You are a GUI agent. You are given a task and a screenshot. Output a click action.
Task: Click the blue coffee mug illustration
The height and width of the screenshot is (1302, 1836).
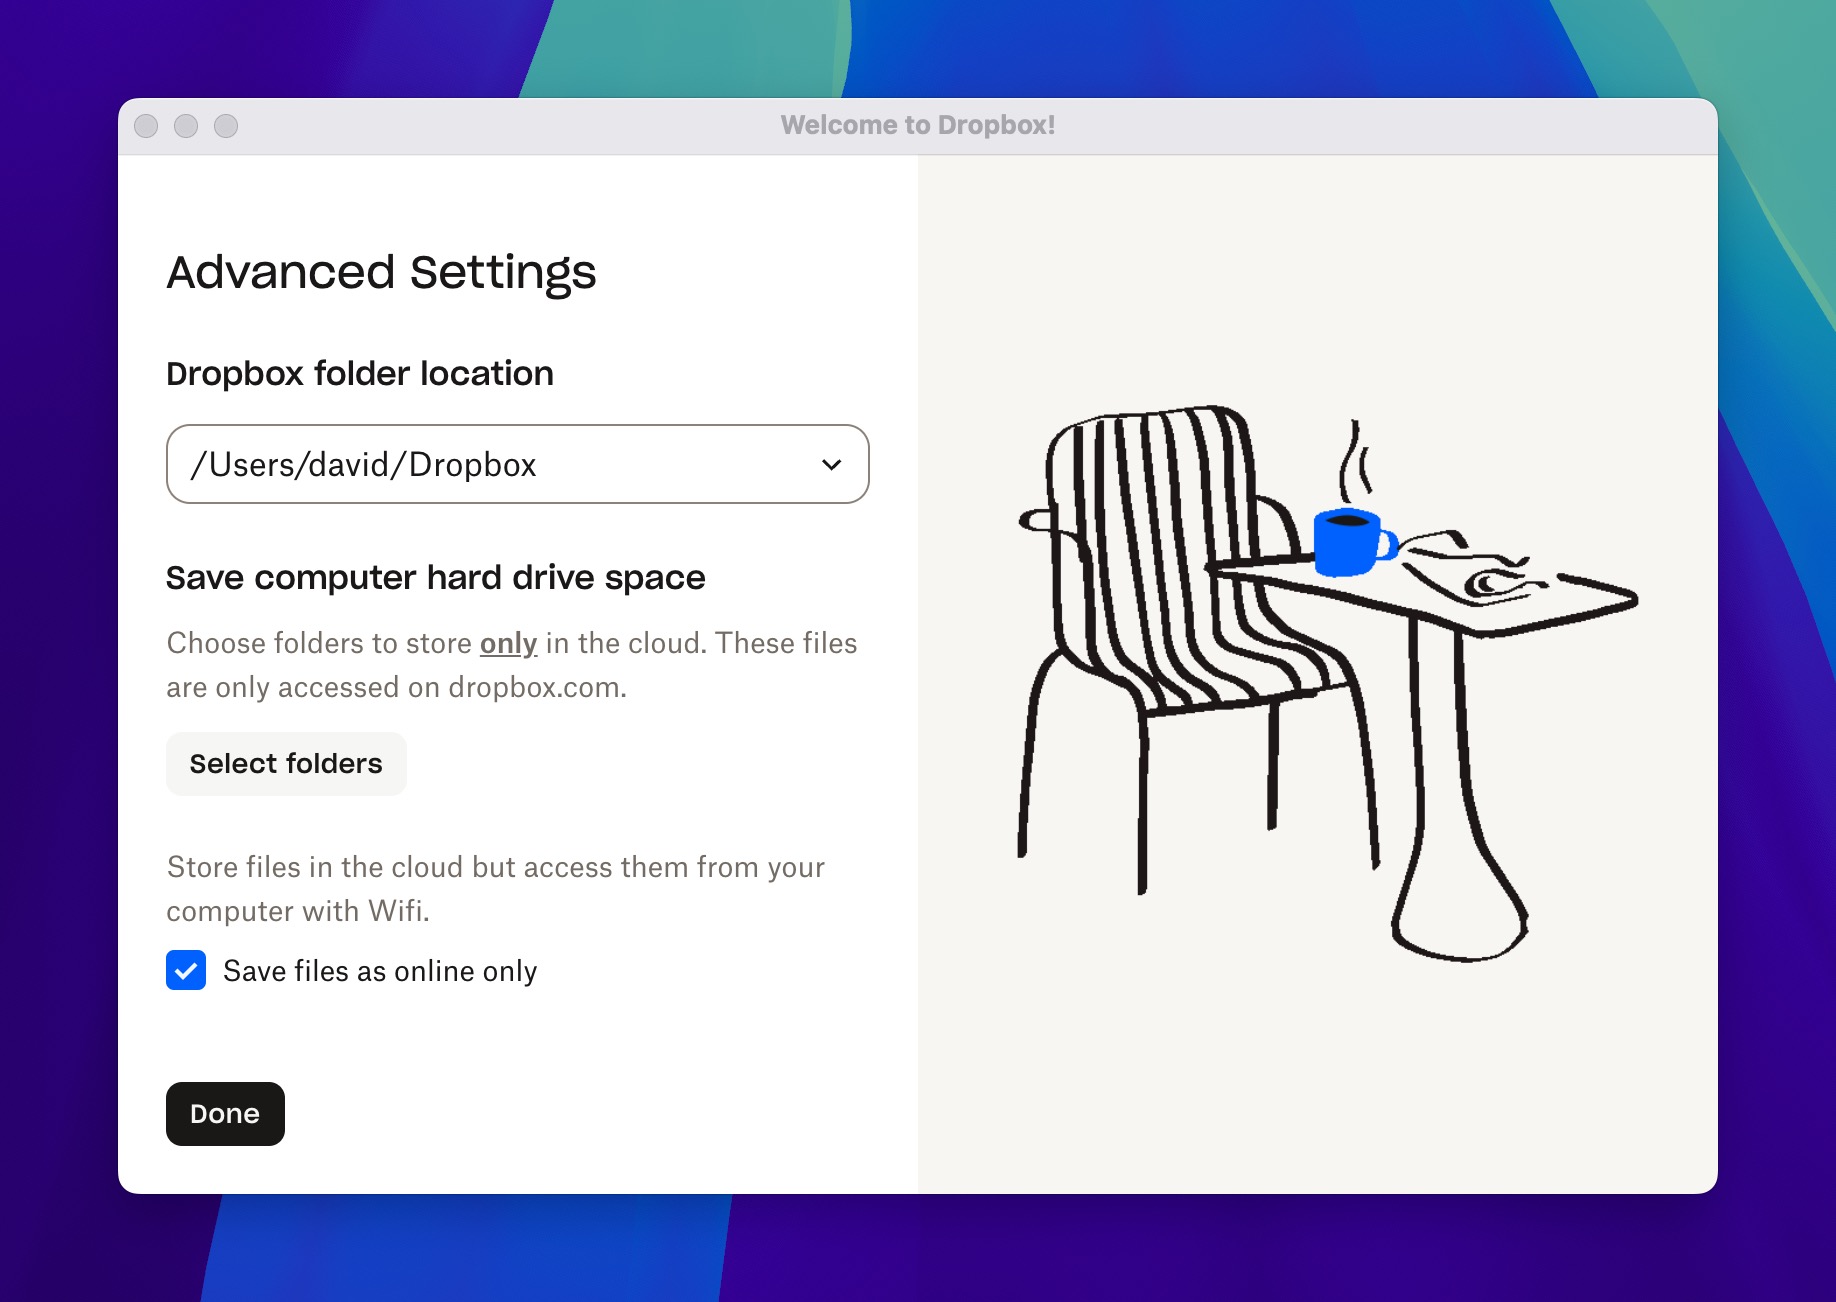pos(1349,543)
